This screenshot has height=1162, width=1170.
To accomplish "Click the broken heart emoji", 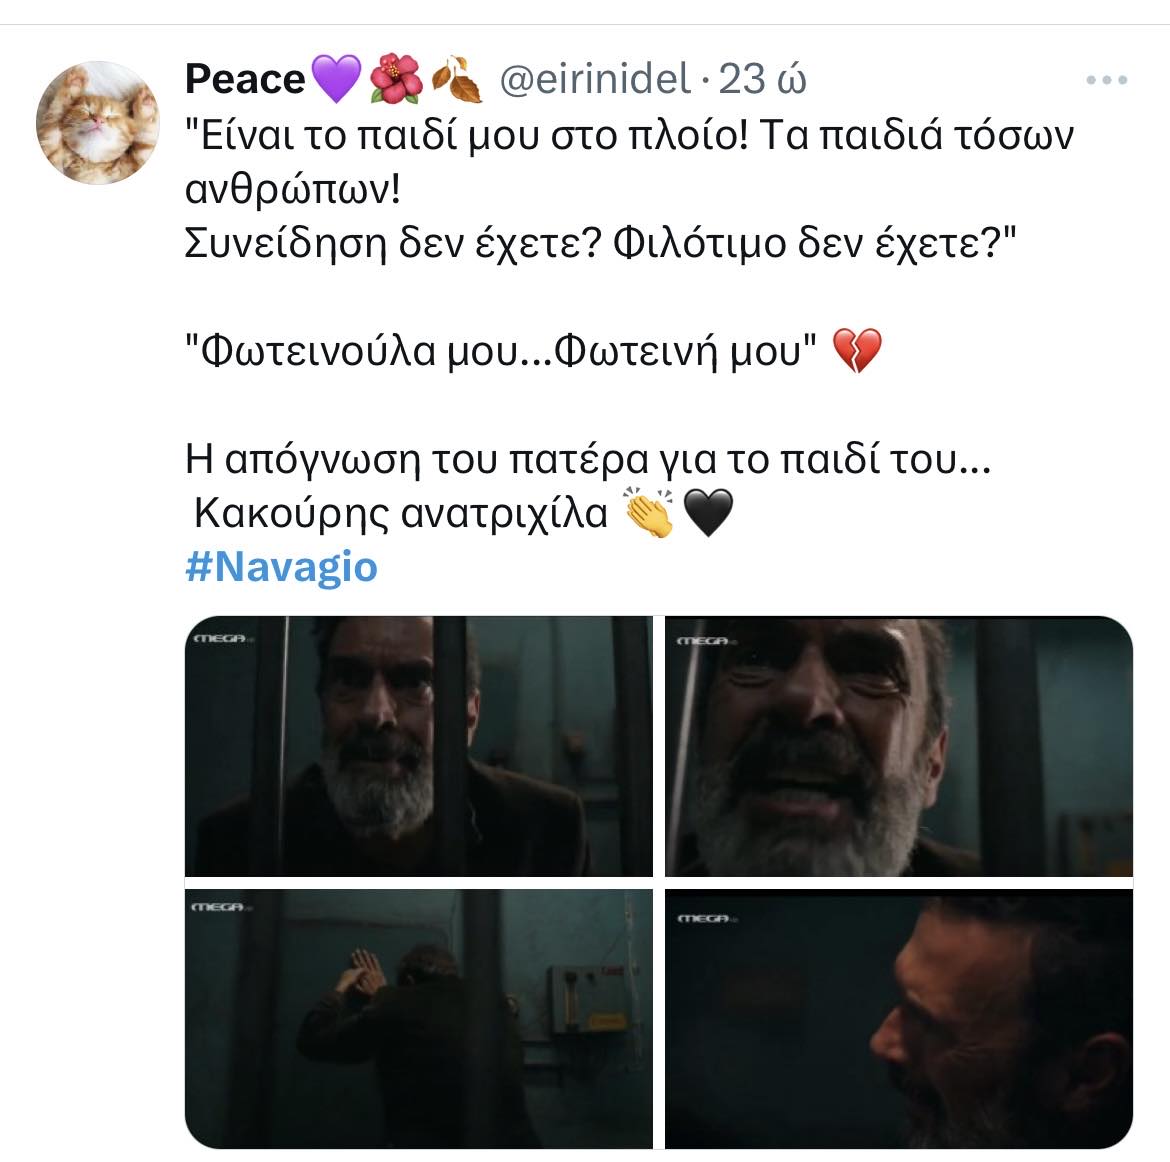I will pos(857,349).
